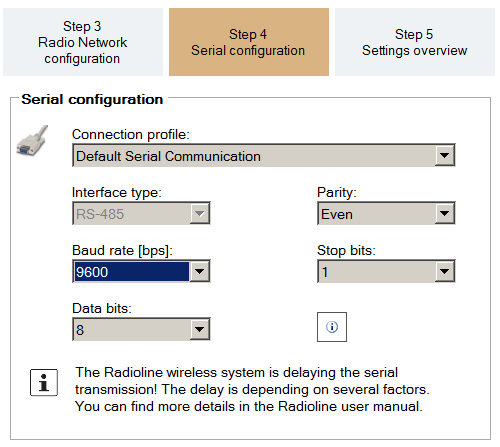This screenshot has height=447, width=500.
Task: Click the highlighted 9600 baud rate field
Action: 132,271
